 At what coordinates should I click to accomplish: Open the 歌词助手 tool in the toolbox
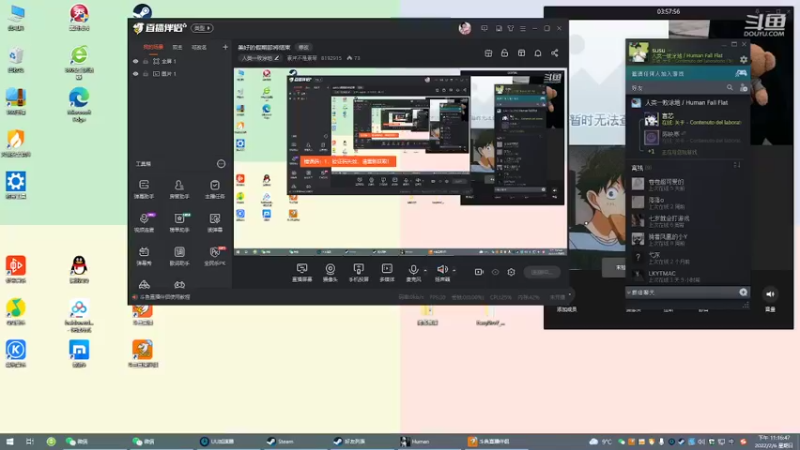click(x=179, y=256)
